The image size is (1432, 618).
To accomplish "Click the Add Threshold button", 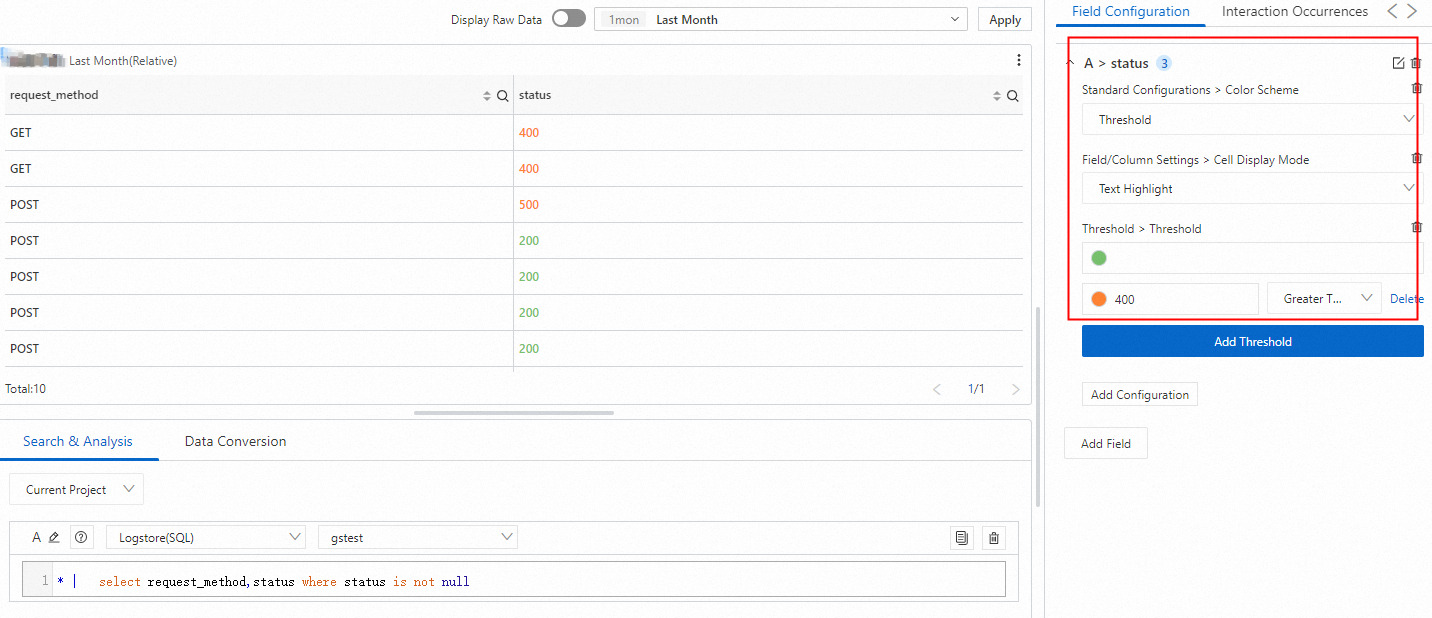I will 1252,341.
